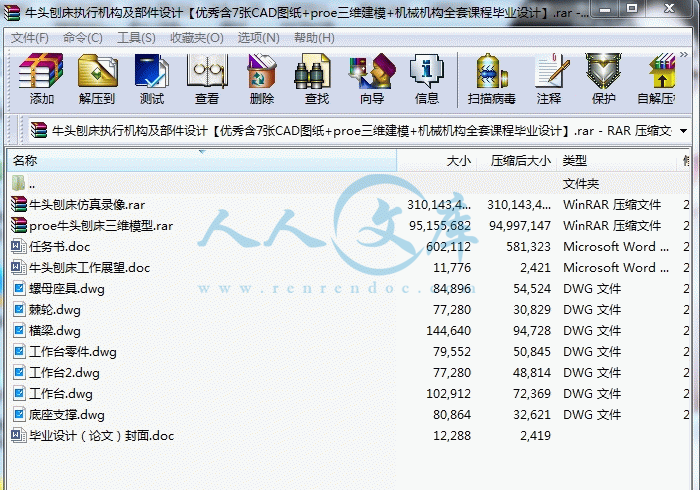
Task: Minimize the WinRAR window
Action: coord(605,9)
